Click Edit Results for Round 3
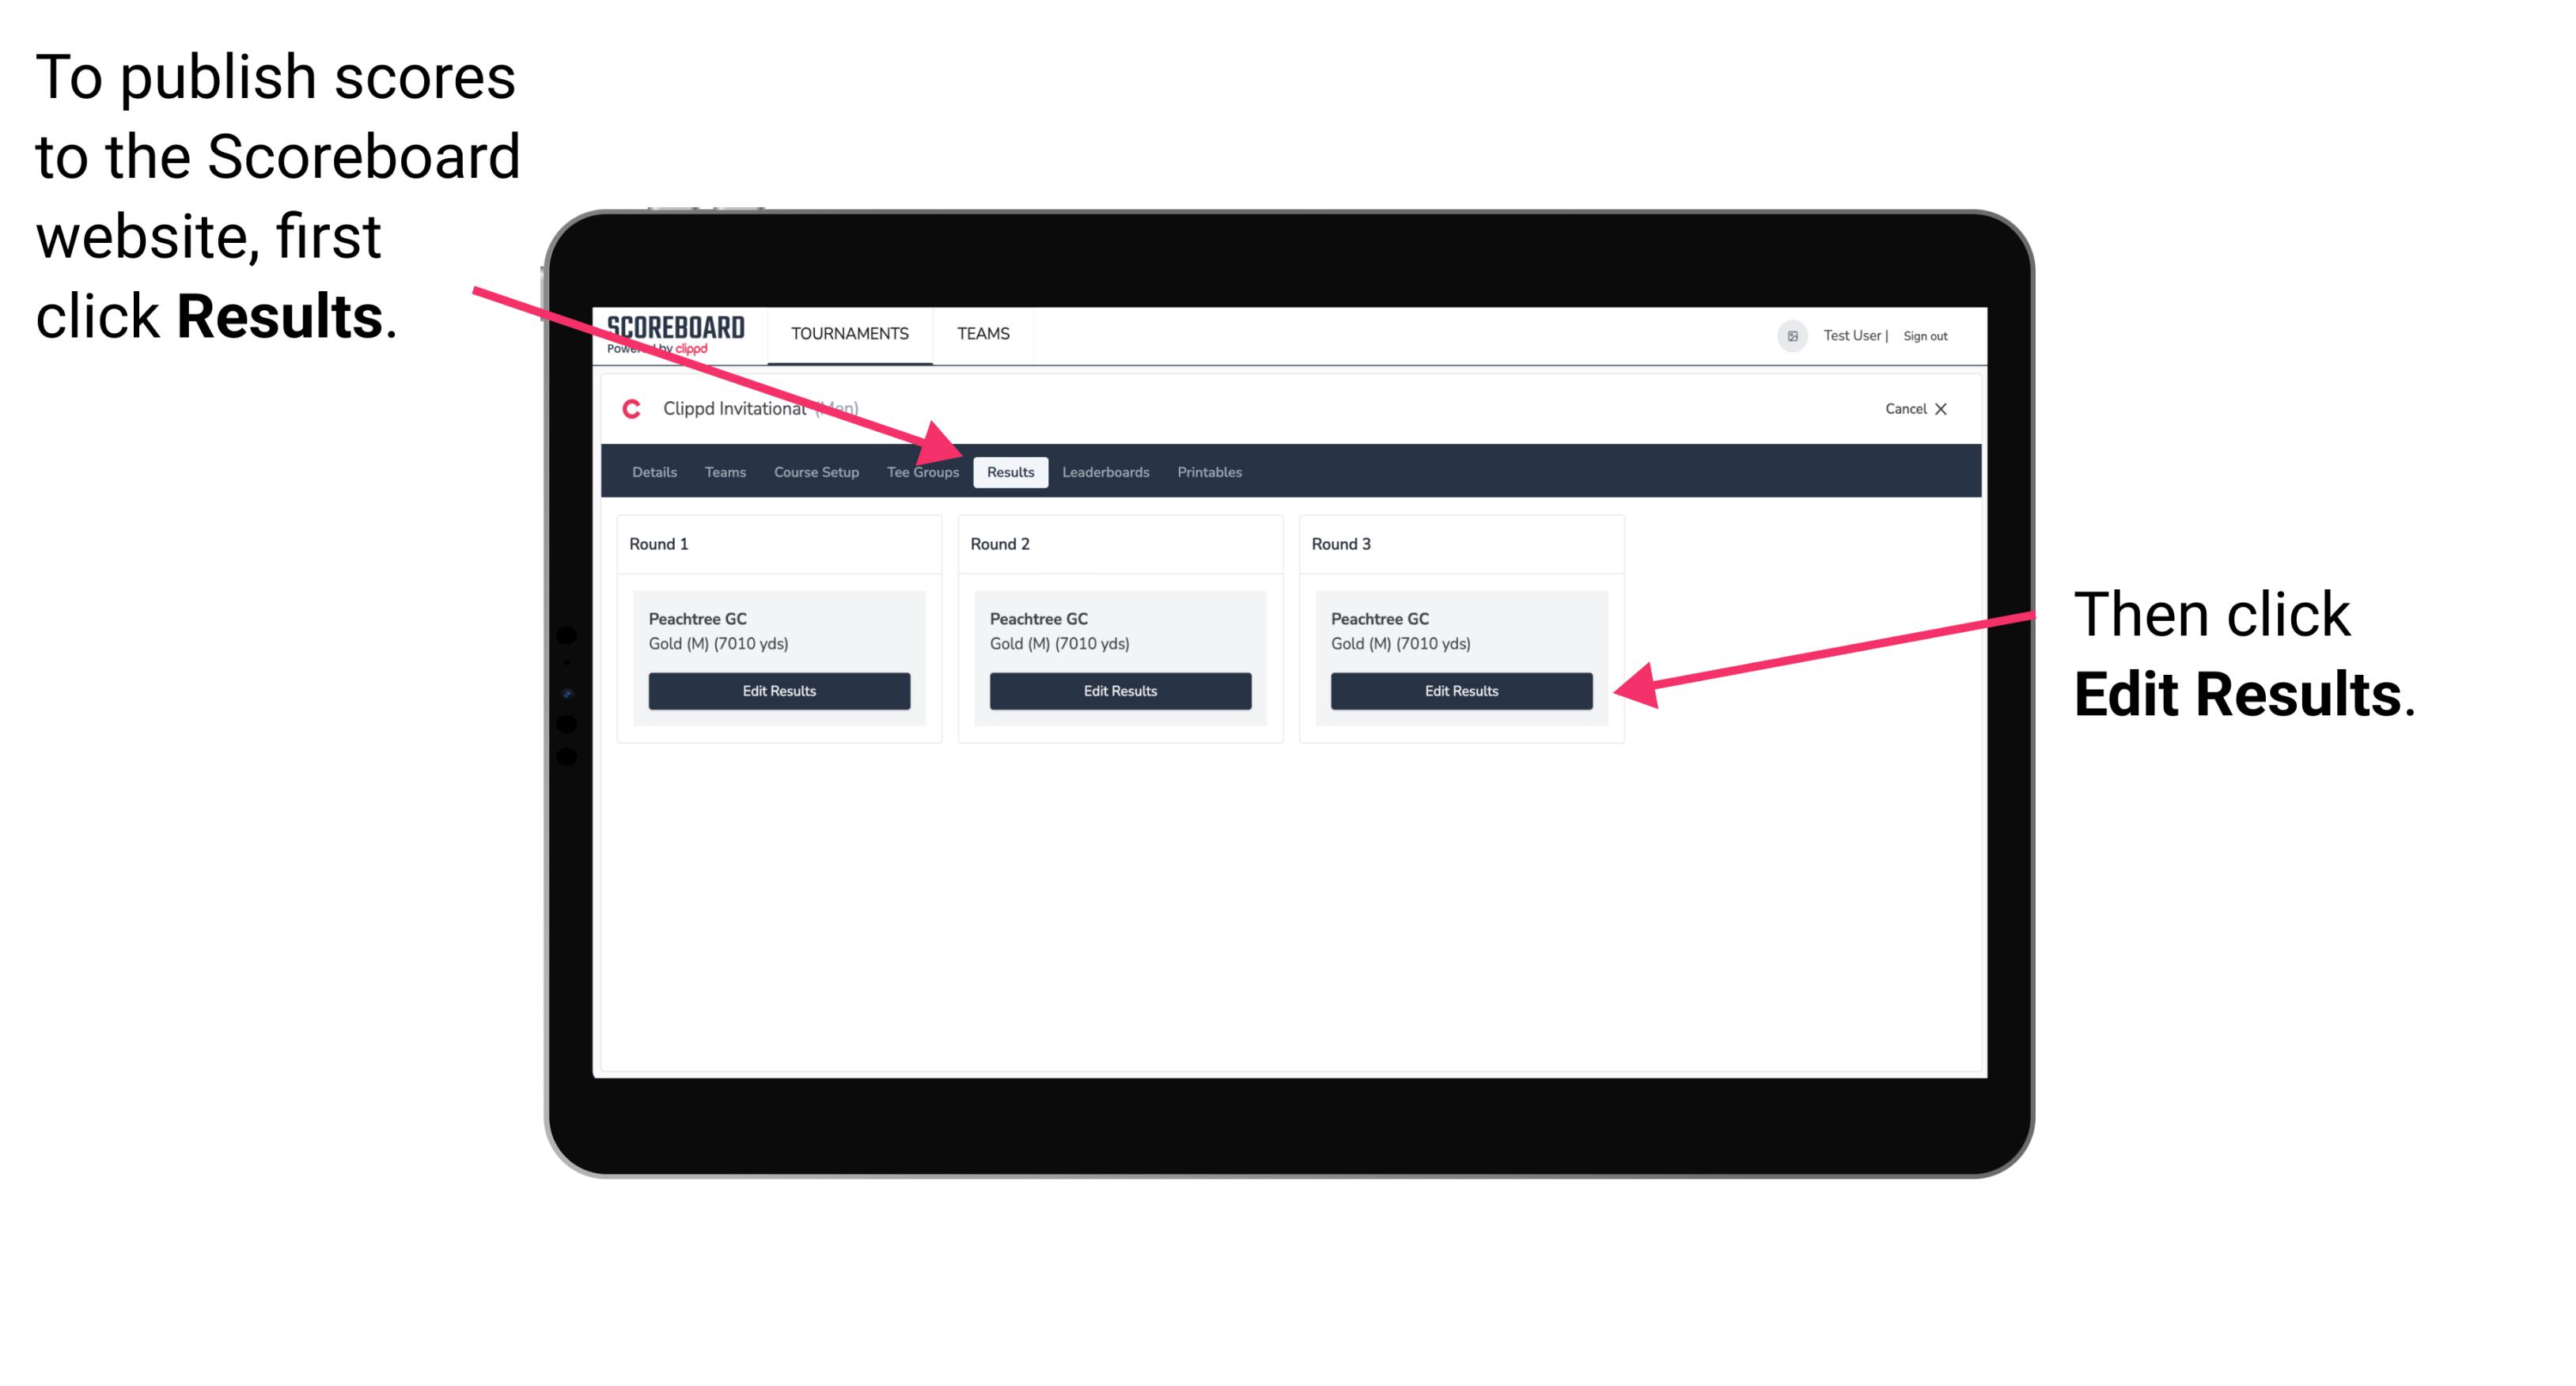This screenshot has height=1386, width=2576. tap(1458, 691)
